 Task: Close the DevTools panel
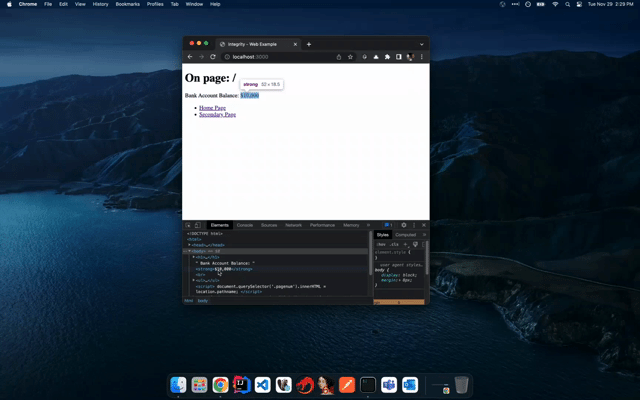(x=424, y=225)
